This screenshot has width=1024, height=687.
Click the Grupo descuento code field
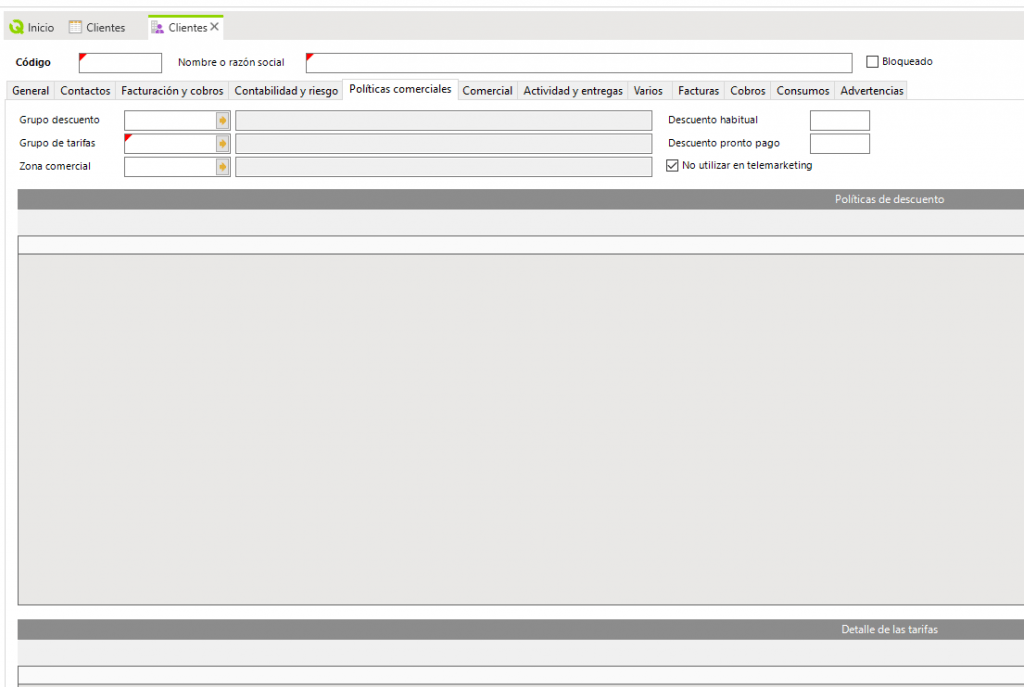click(170, 120)
